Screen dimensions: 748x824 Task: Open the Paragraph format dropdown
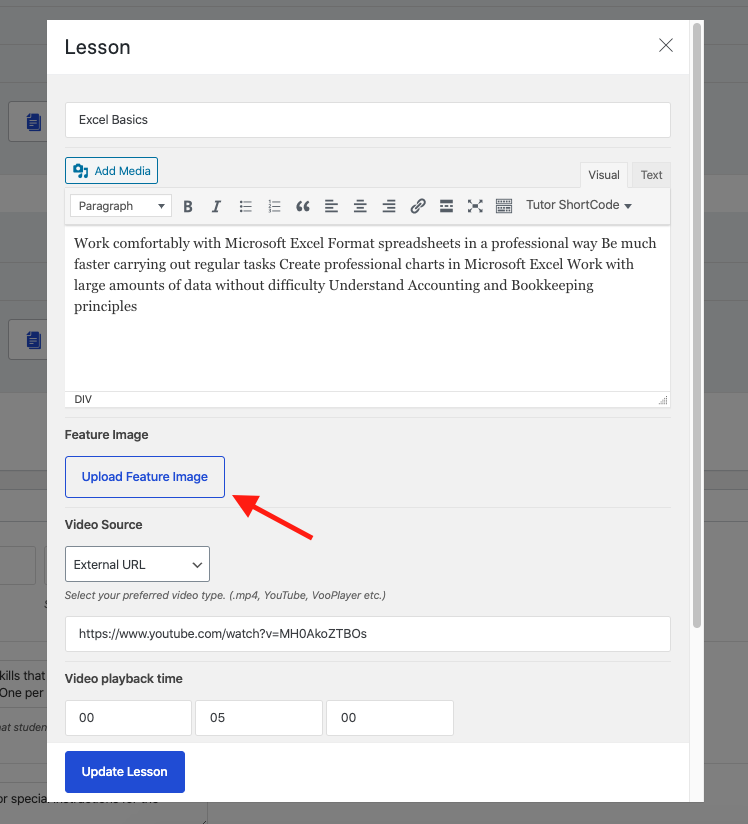coord(121,206)
